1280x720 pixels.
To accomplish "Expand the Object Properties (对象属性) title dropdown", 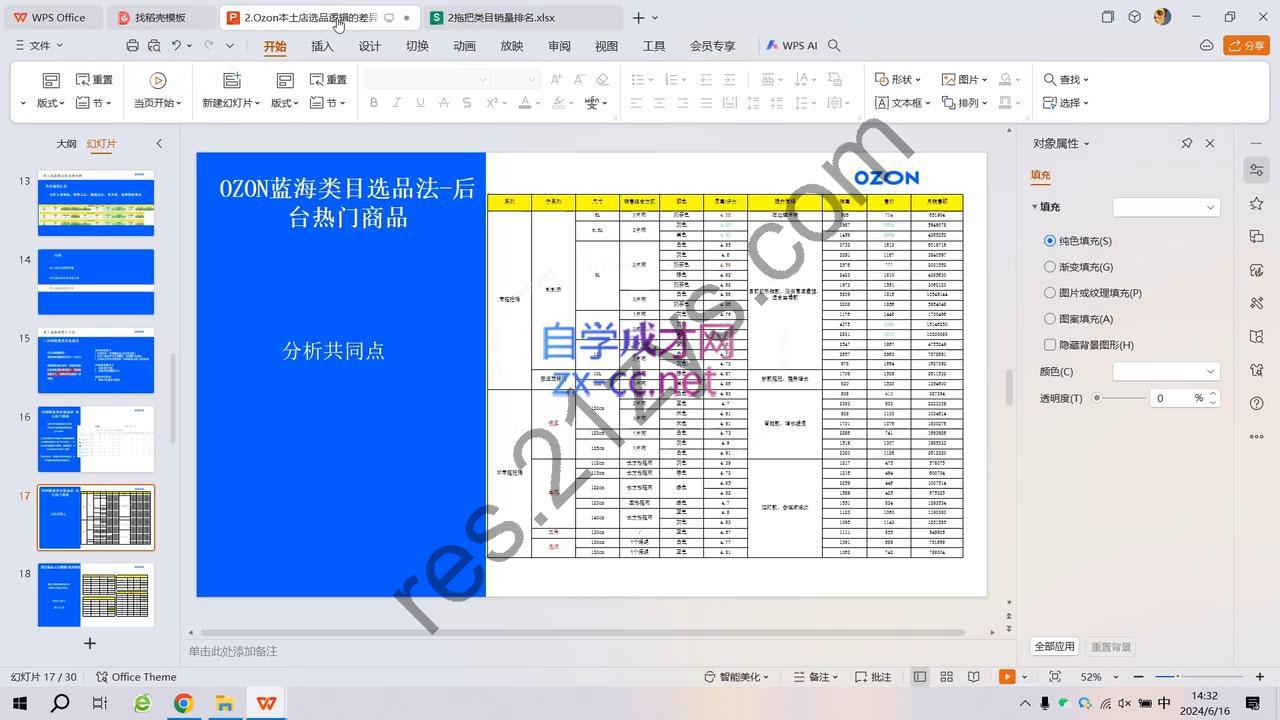I will click(x=1087, y=144).
